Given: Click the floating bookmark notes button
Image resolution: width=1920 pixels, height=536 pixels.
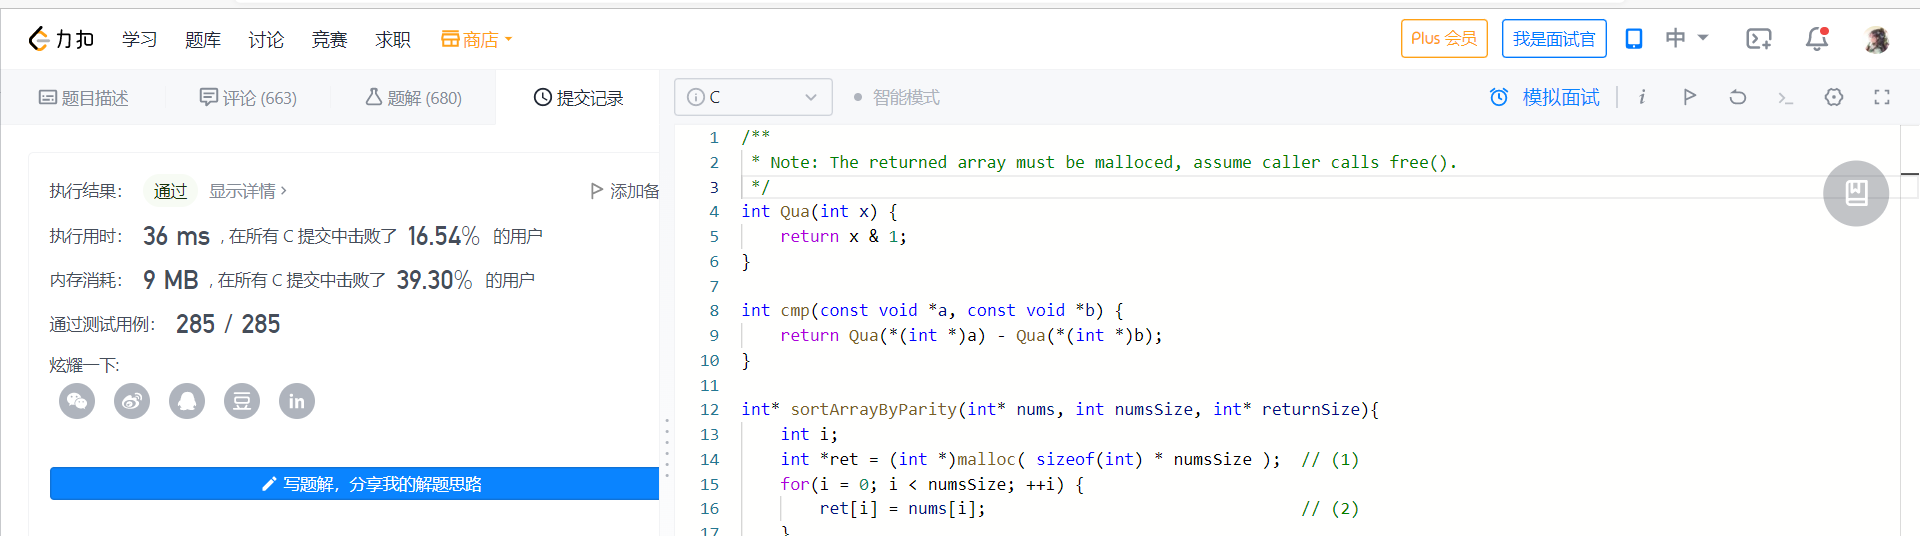Looking at the screenshot, I should pos(1855,193).
